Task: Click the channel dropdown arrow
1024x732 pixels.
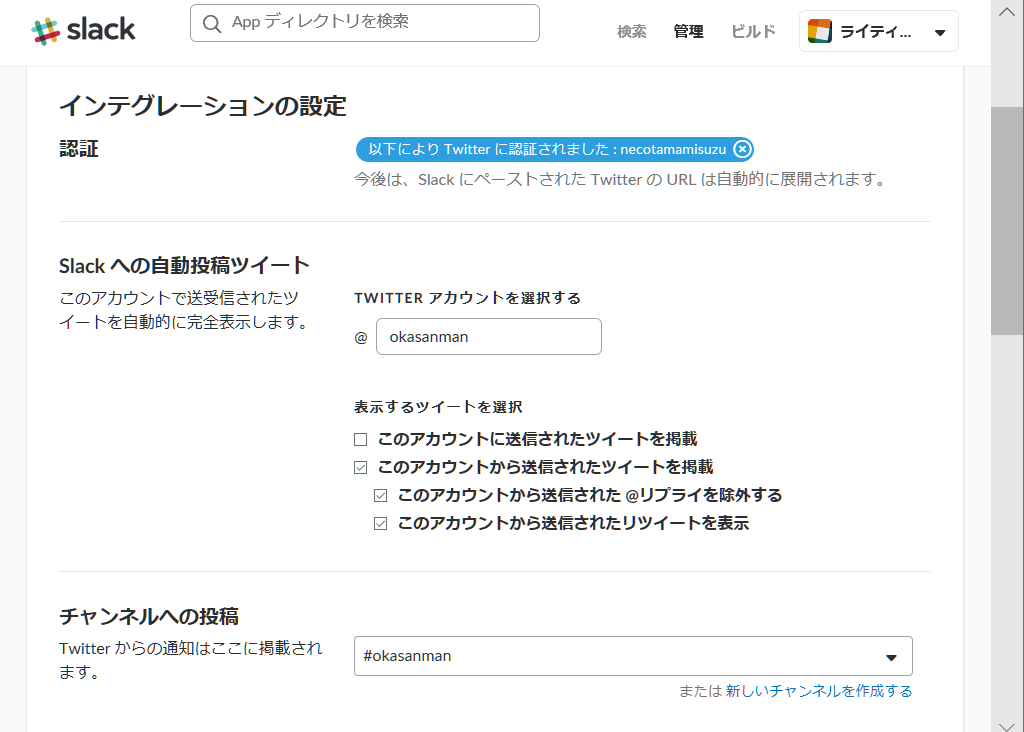Action: (891, 657)
